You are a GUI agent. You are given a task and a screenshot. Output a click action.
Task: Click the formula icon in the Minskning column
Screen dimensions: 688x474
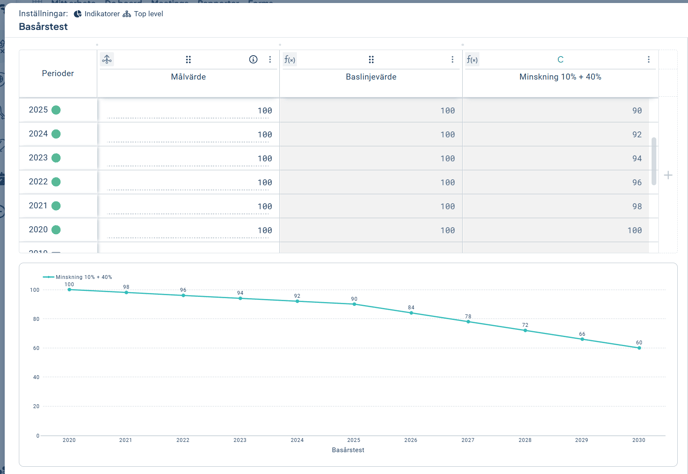point(472,60)
